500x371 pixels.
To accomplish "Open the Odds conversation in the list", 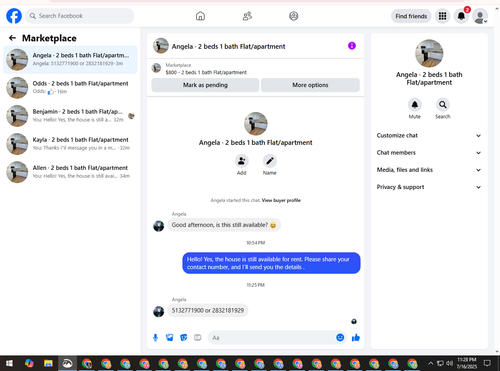I will [70, 88].
